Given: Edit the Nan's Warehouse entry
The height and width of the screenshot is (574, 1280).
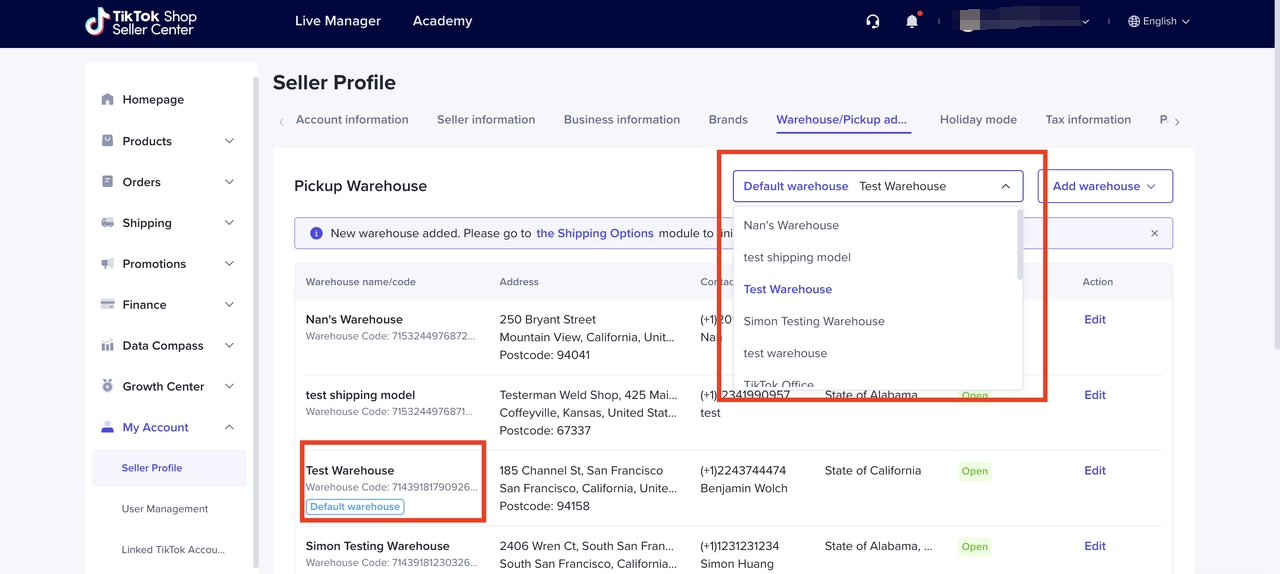Looking at the screenshot, I should [x=1094, y=320].
